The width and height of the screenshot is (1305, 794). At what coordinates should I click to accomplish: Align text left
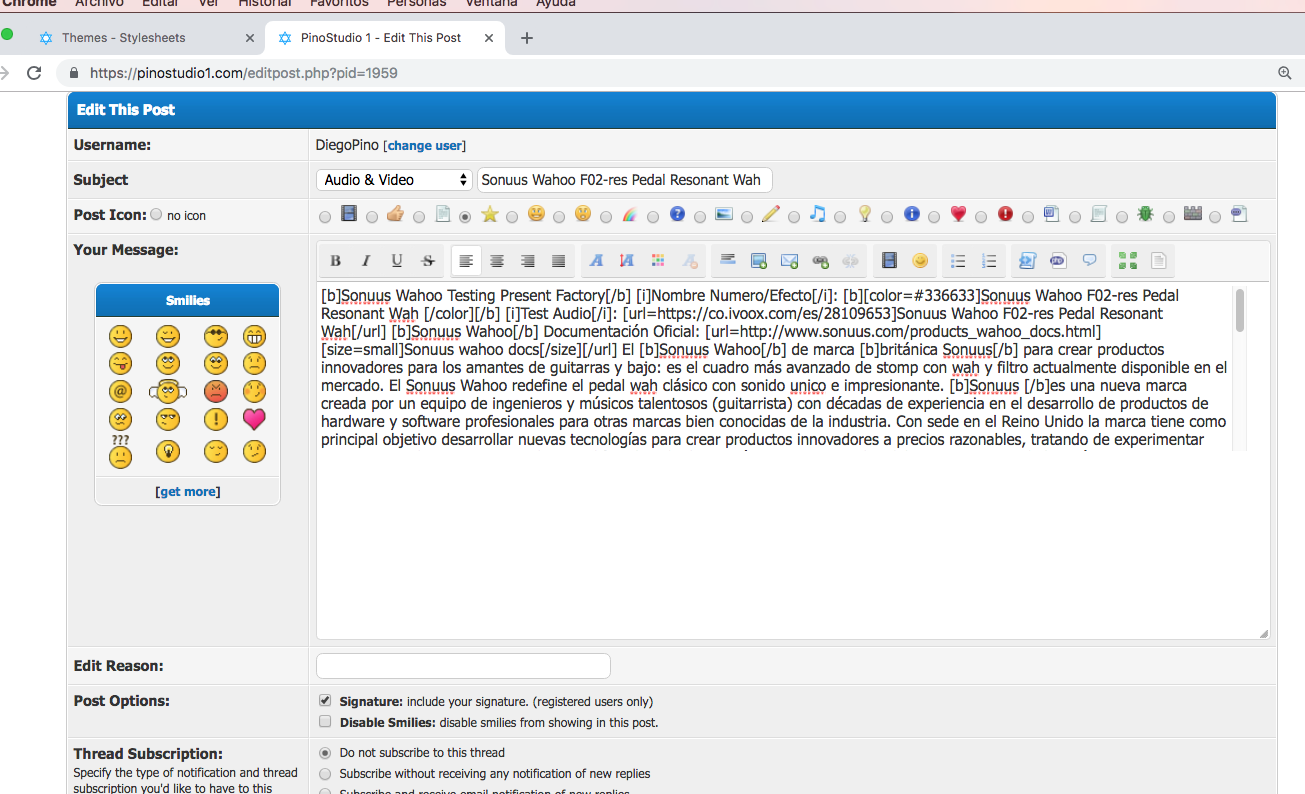click(x=466, y=261)
